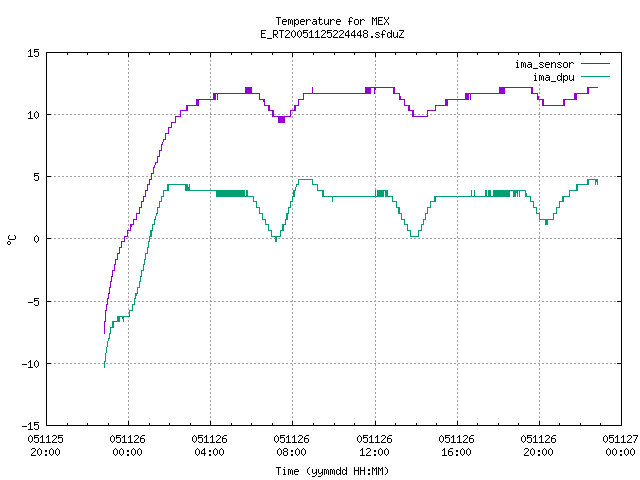This screenshot has height=480, width=640.
Task: Click the chart title 'Temperature for MEX'
Action: coord(332,21)
